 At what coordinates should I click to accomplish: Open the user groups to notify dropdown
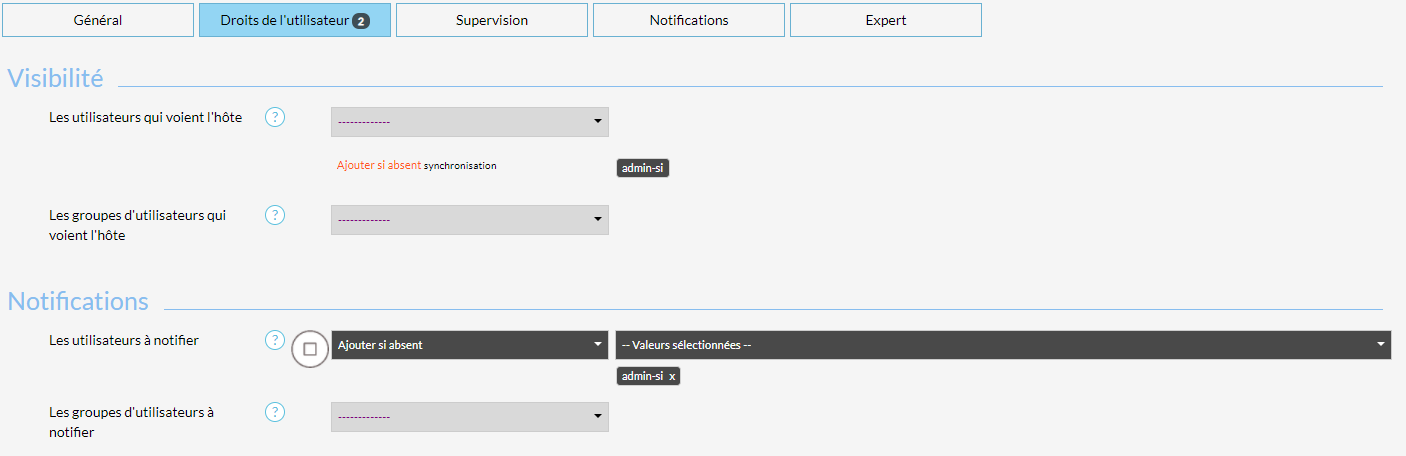pos(469,417)
